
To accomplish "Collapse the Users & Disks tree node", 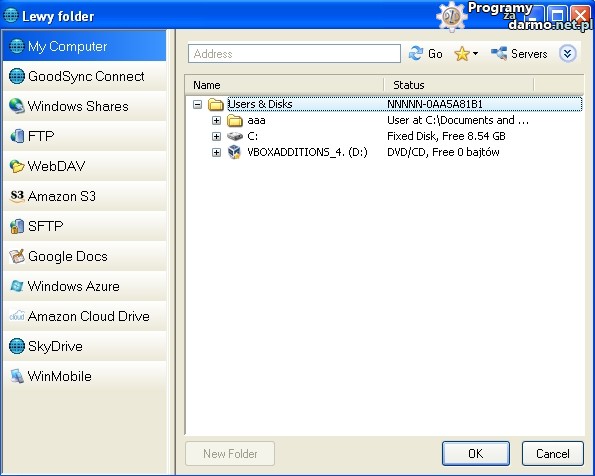I will (x=197, y=104).
